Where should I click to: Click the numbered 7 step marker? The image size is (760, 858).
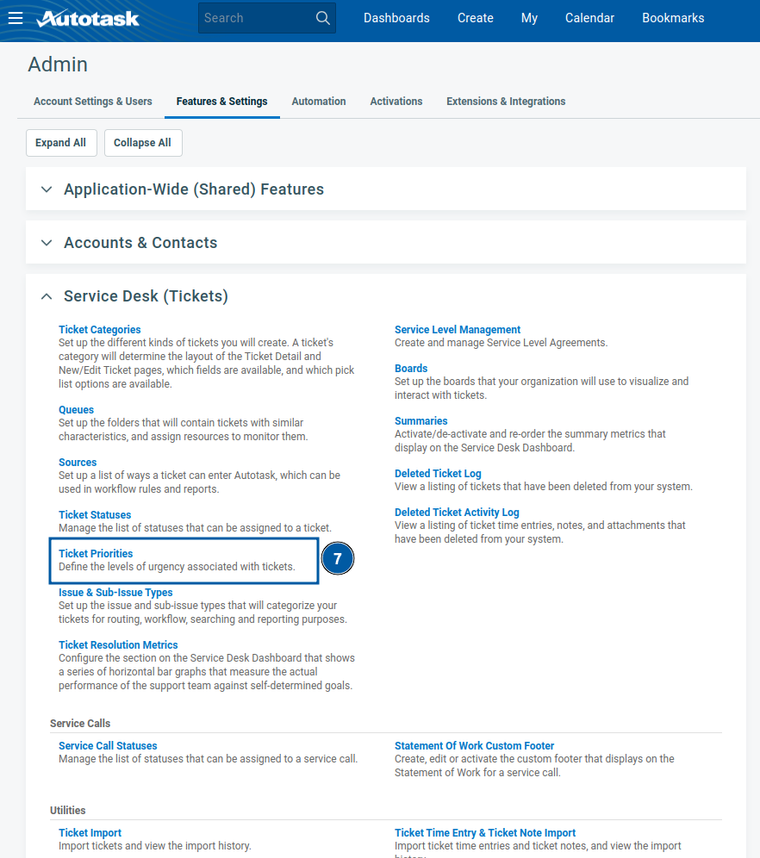[338, 560]
